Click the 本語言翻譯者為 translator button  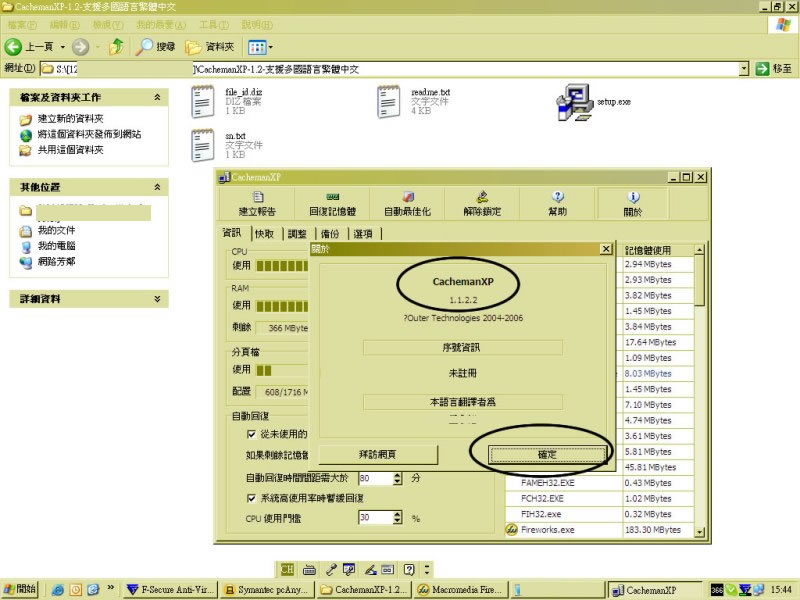[x=462, y=402]
